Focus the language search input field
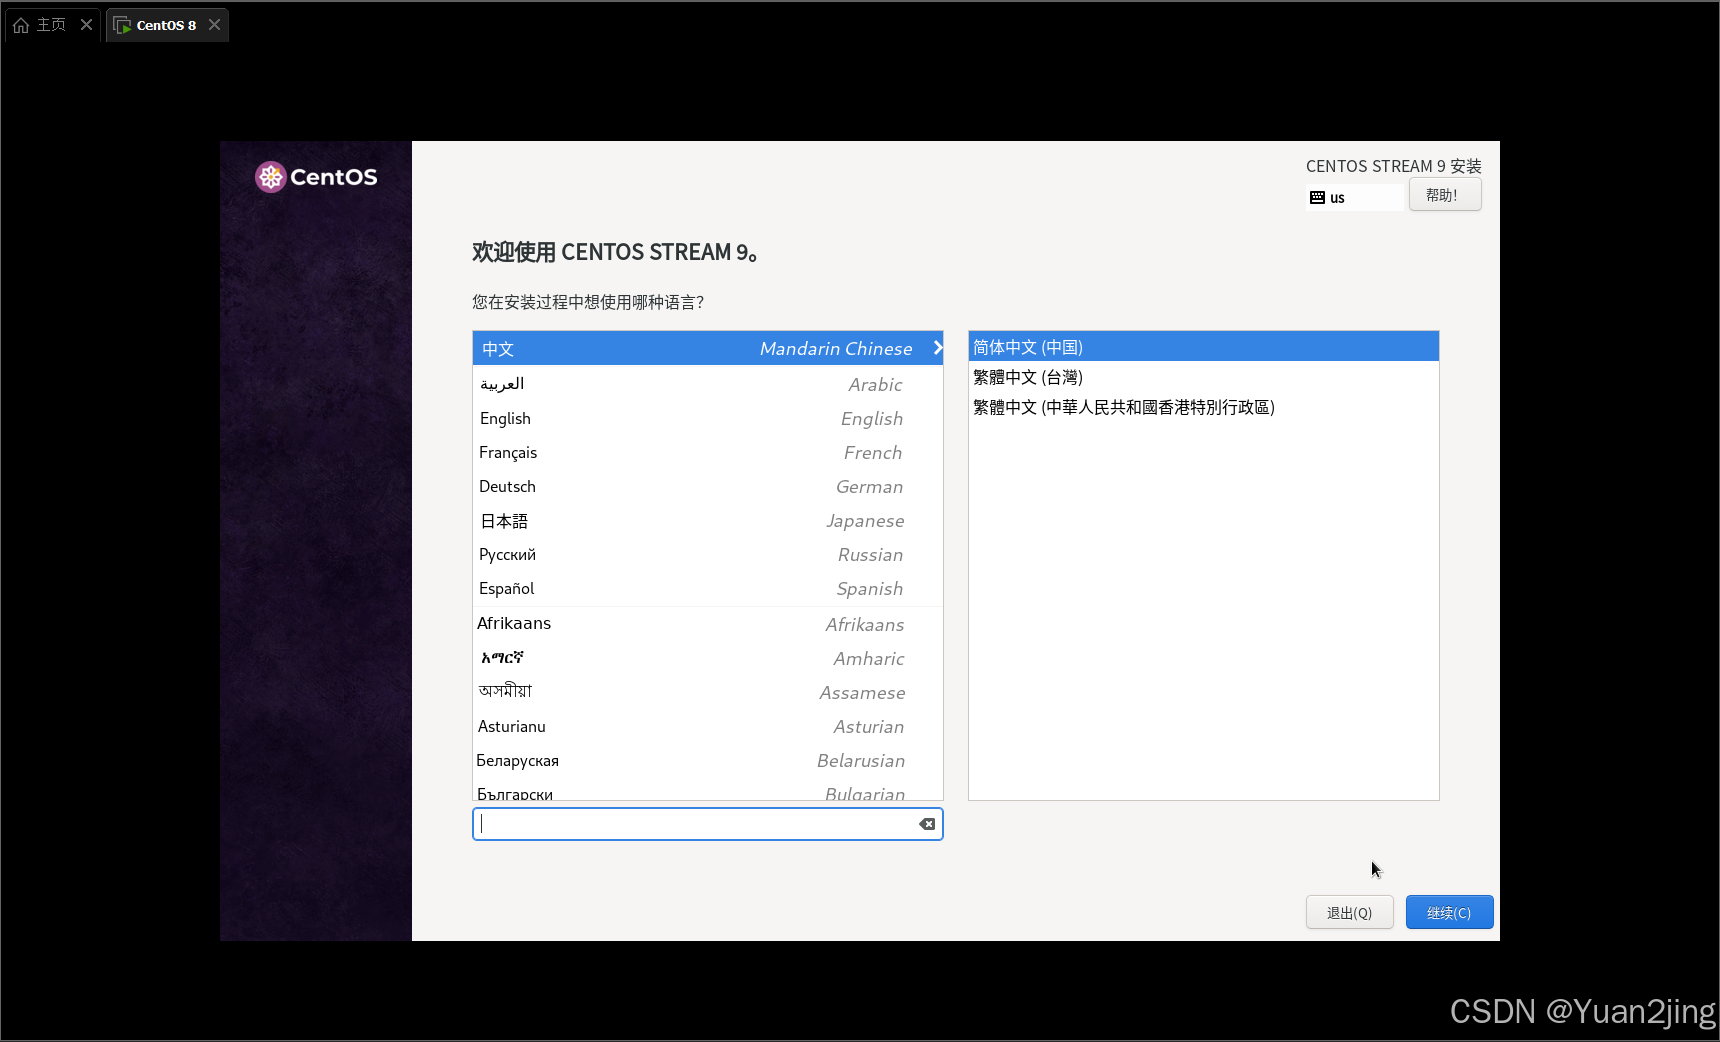Screen dimensions: 1720x1042 click(707, 824)
